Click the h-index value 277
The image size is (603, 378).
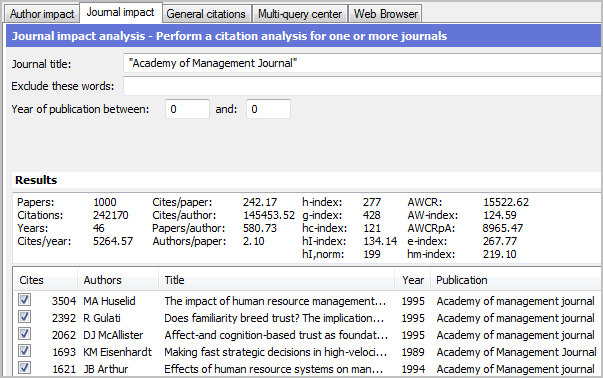click(372, 202)
